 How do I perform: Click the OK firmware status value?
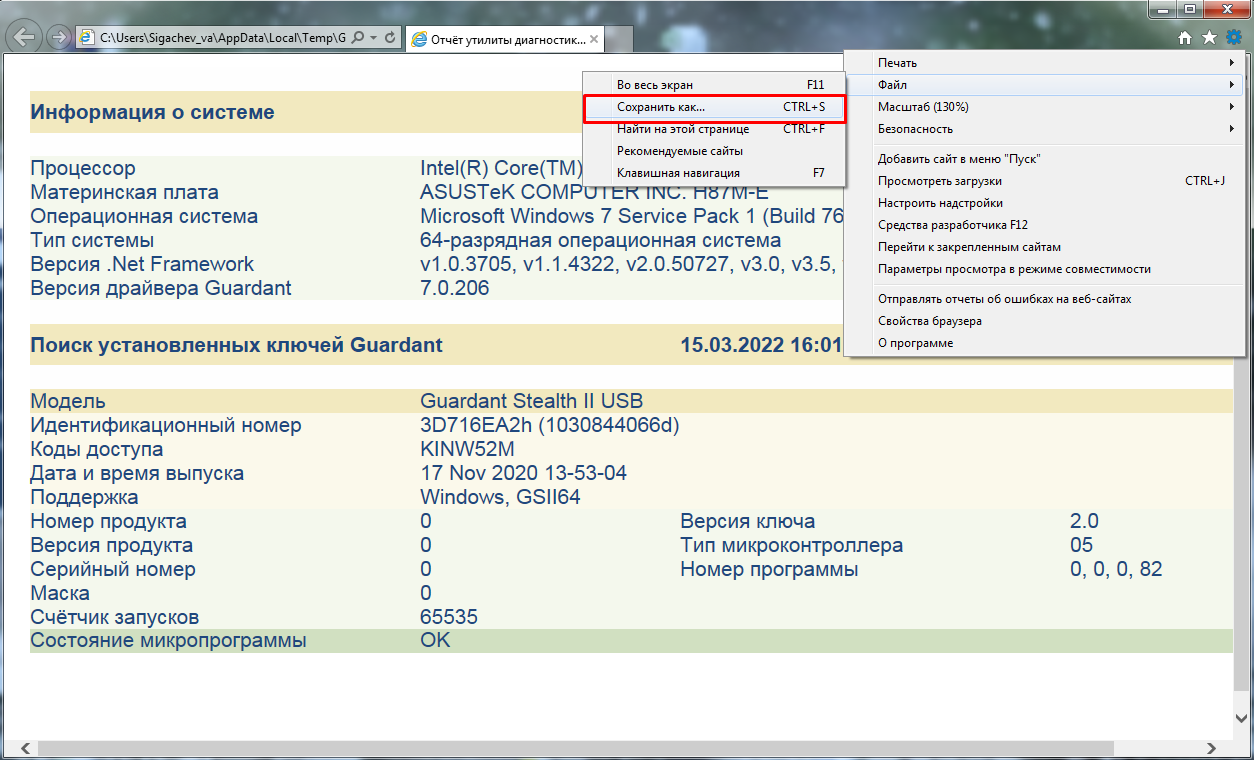(436, 640)
